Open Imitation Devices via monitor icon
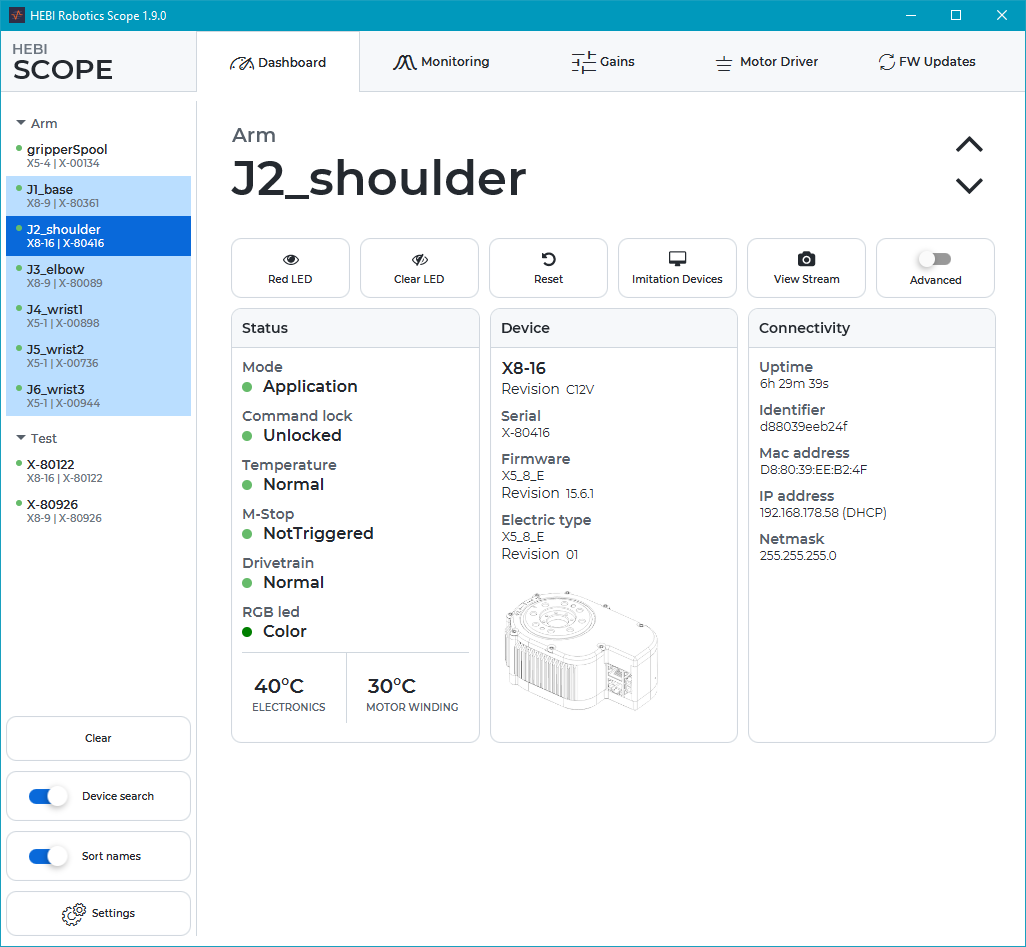This screenshot has width=1026, height=947. (677, 258)
